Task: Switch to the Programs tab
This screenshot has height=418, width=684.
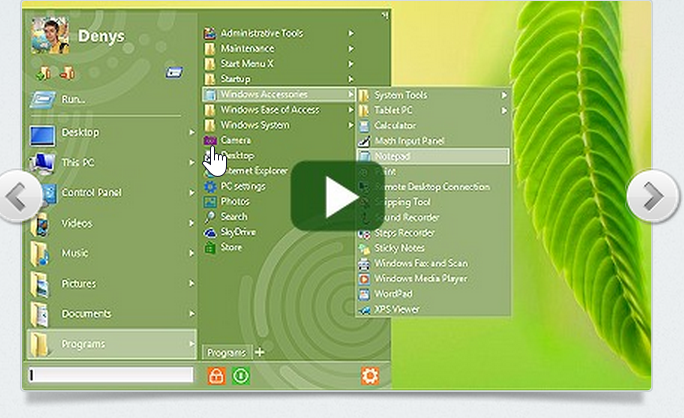Action: (227, 352)
